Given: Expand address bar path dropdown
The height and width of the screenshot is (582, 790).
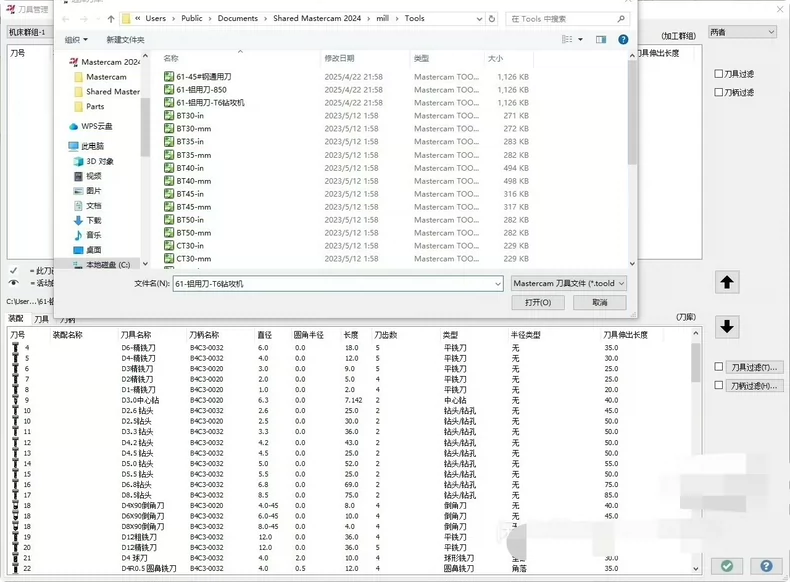Looking at the screenshot, I should pos(479,19).
